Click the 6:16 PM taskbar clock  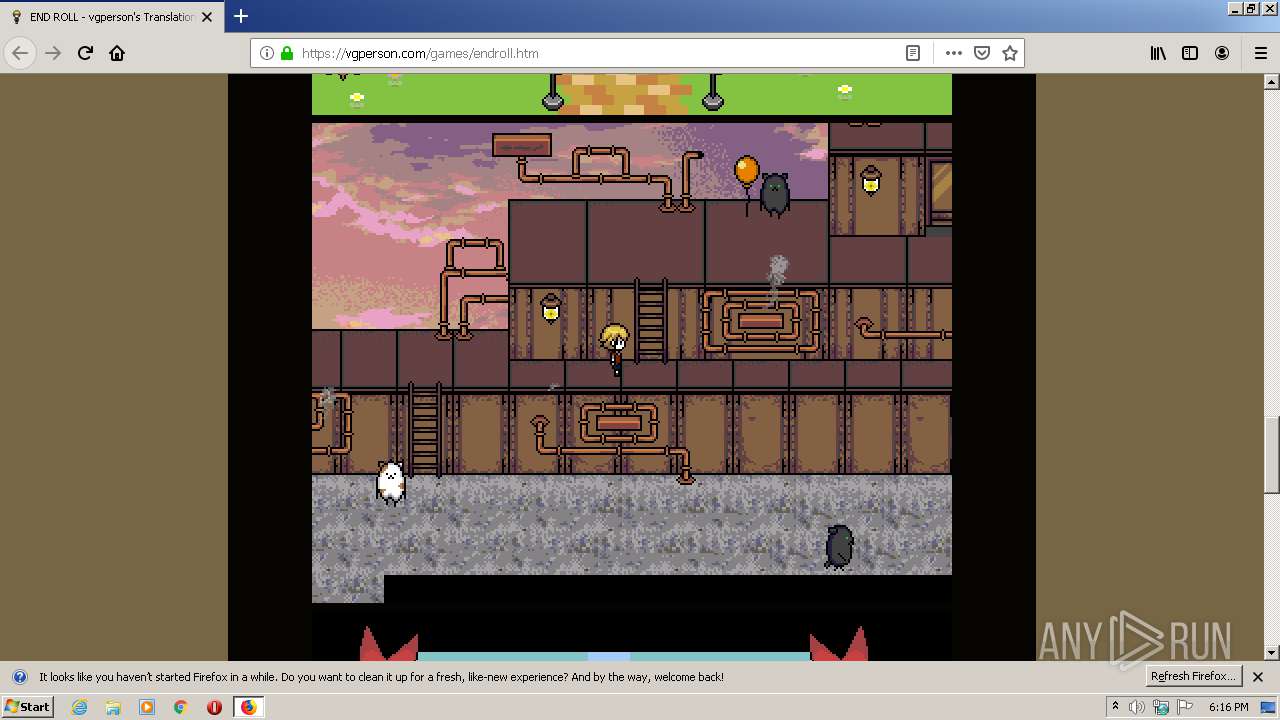[x=1228, y=707]
